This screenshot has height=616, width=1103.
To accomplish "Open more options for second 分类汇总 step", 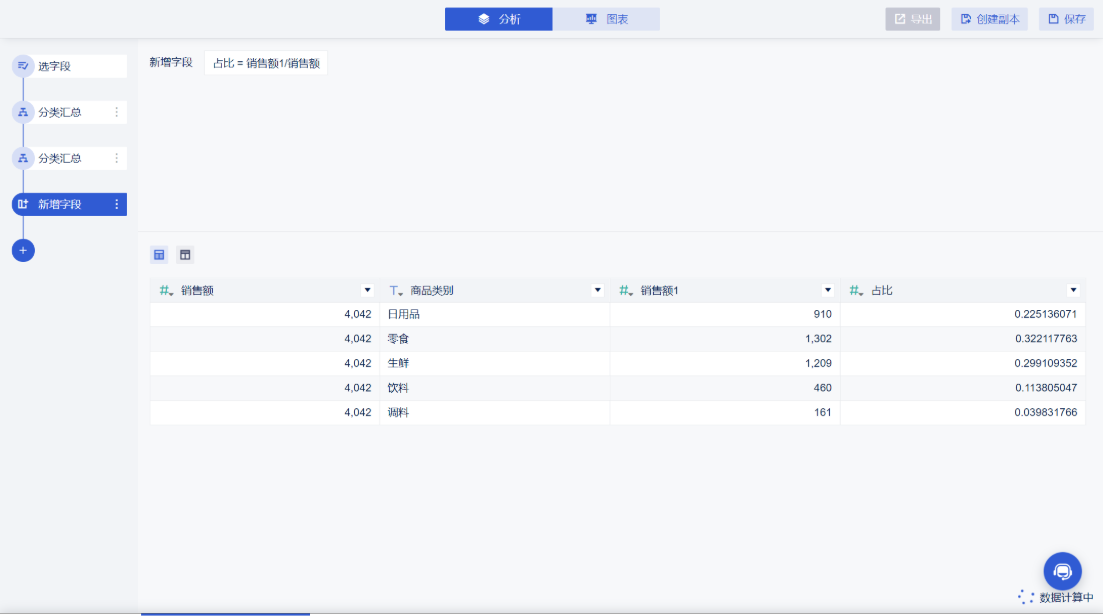I will 117,158.
